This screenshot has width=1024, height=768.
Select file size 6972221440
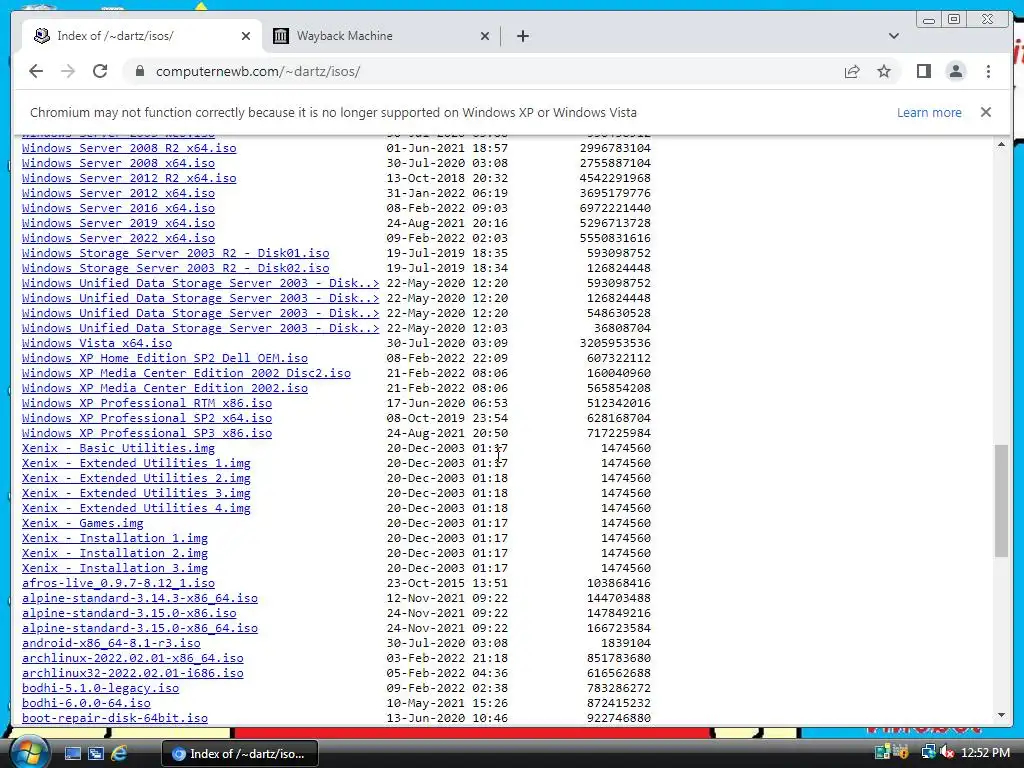coord(615,208)
